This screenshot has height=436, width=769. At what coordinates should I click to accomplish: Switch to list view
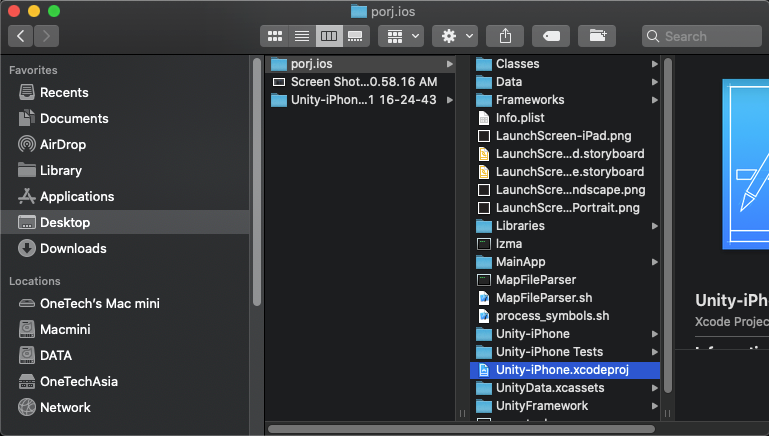tap(302, 36)
